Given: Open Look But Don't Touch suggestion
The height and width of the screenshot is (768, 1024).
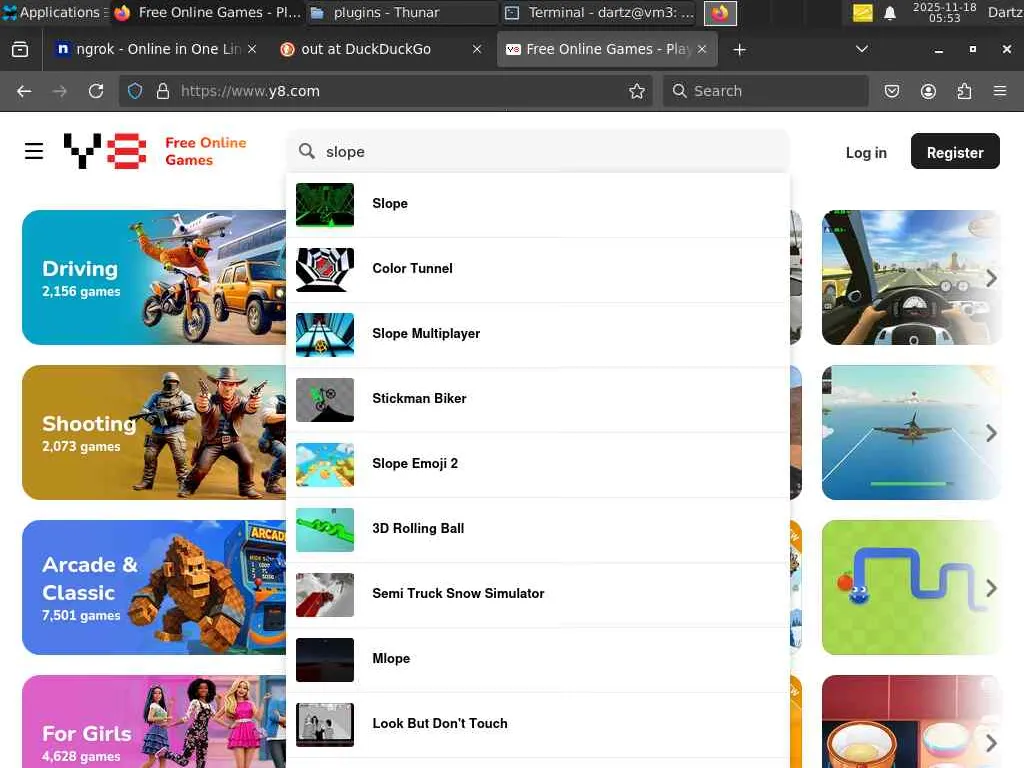Looking at the screenshot, I should 537,724.
